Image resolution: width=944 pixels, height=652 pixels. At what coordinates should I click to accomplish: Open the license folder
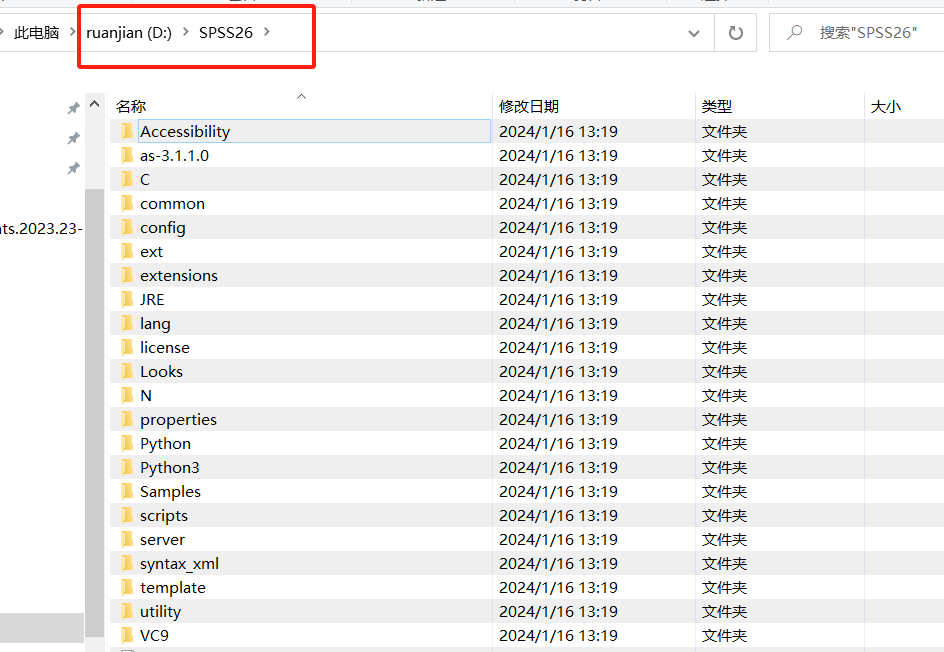(165, 347)
